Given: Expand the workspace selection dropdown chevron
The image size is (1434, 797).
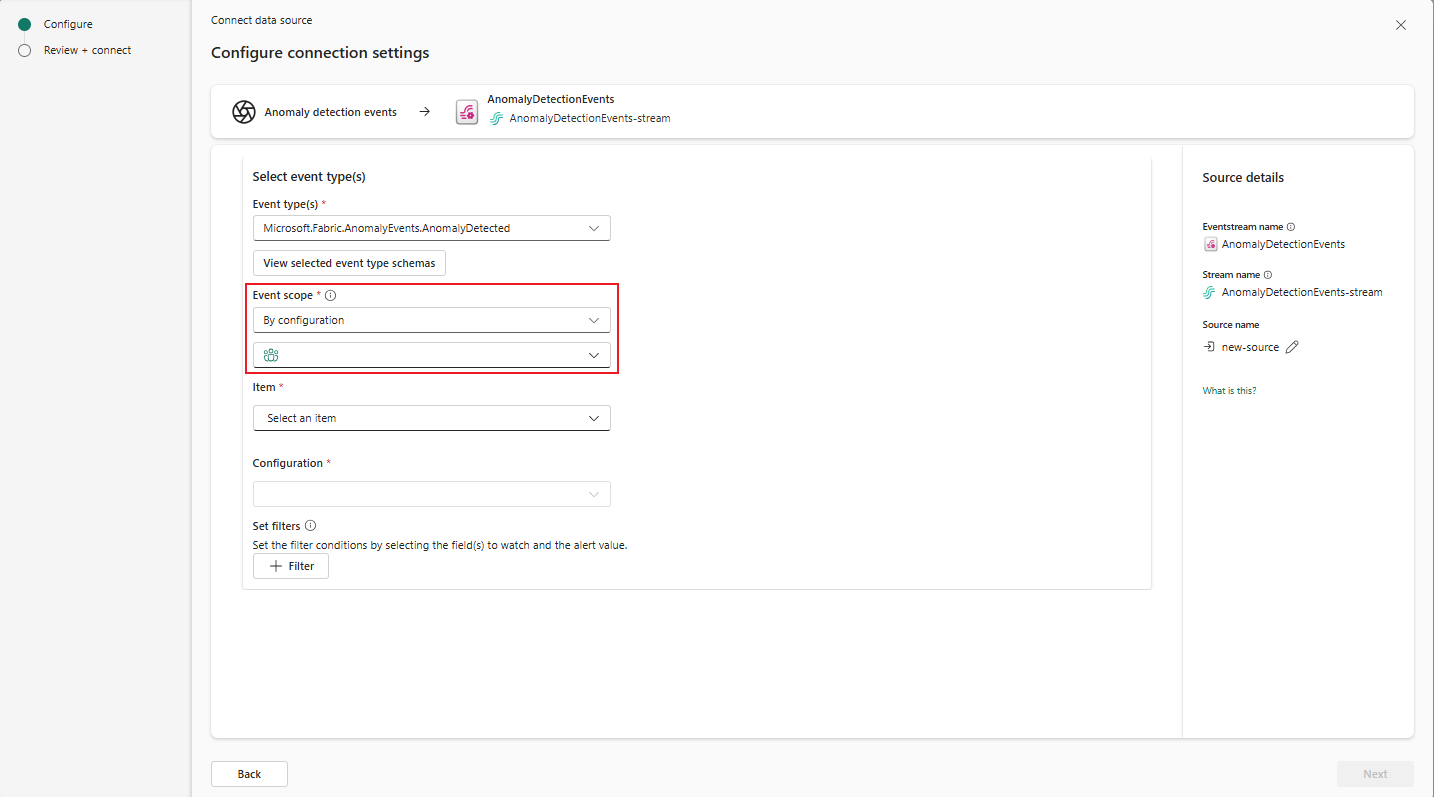Looking at the screenshot, I should 594,355.
